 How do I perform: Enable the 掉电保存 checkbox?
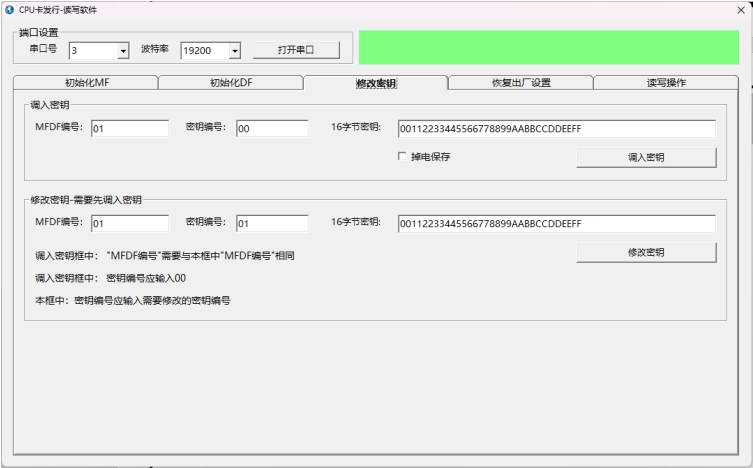pyautogui.click(x=403, y=157)
